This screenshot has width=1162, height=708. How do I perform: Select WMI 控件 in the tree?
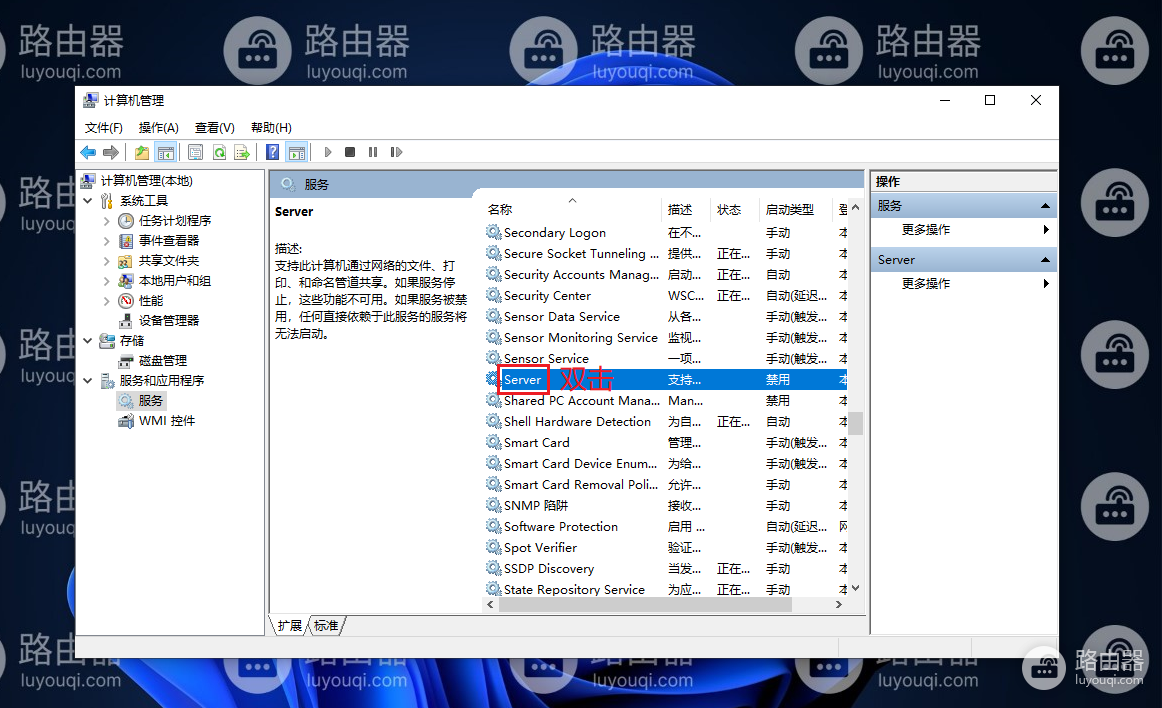167,421
